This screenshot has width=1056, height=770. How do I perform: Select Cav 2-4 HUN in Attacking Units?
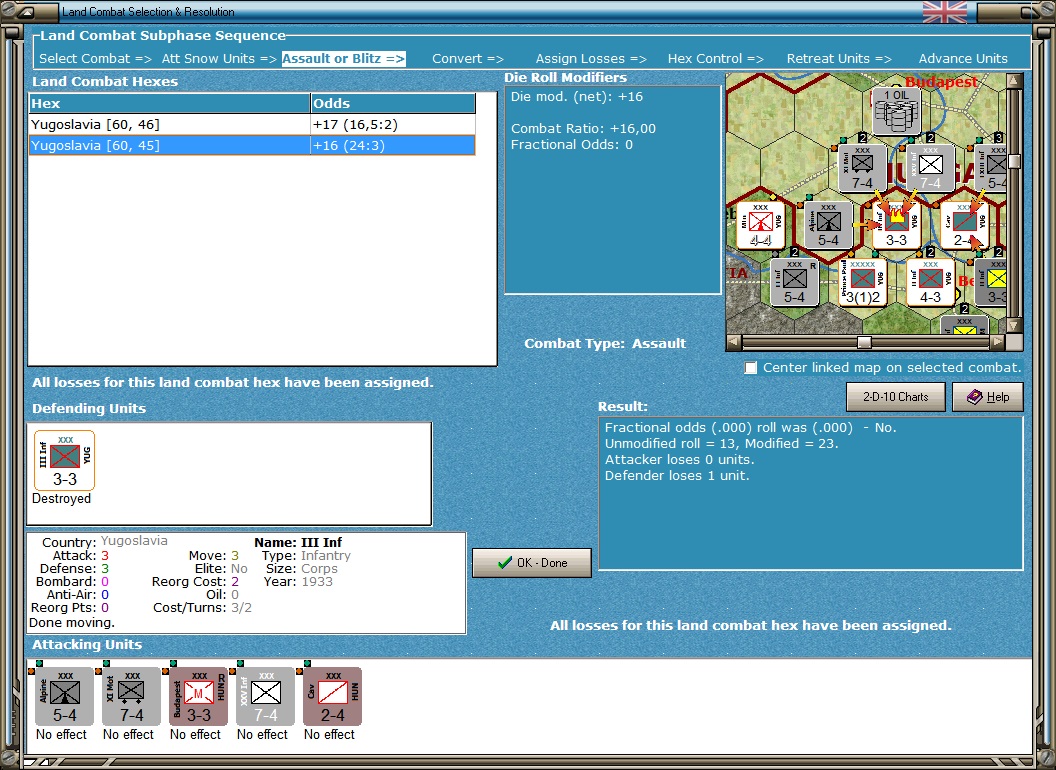tap(333, 697)
